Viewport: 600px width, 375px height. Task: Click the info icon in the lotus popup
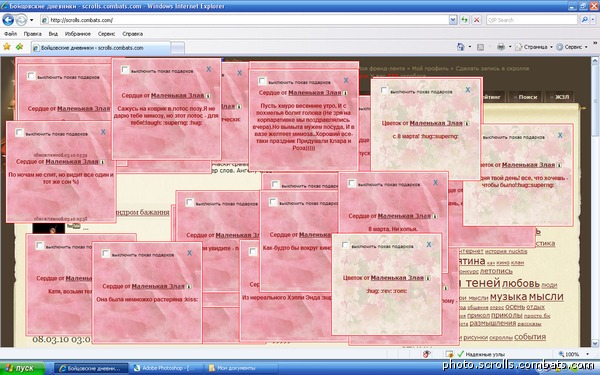208,96
